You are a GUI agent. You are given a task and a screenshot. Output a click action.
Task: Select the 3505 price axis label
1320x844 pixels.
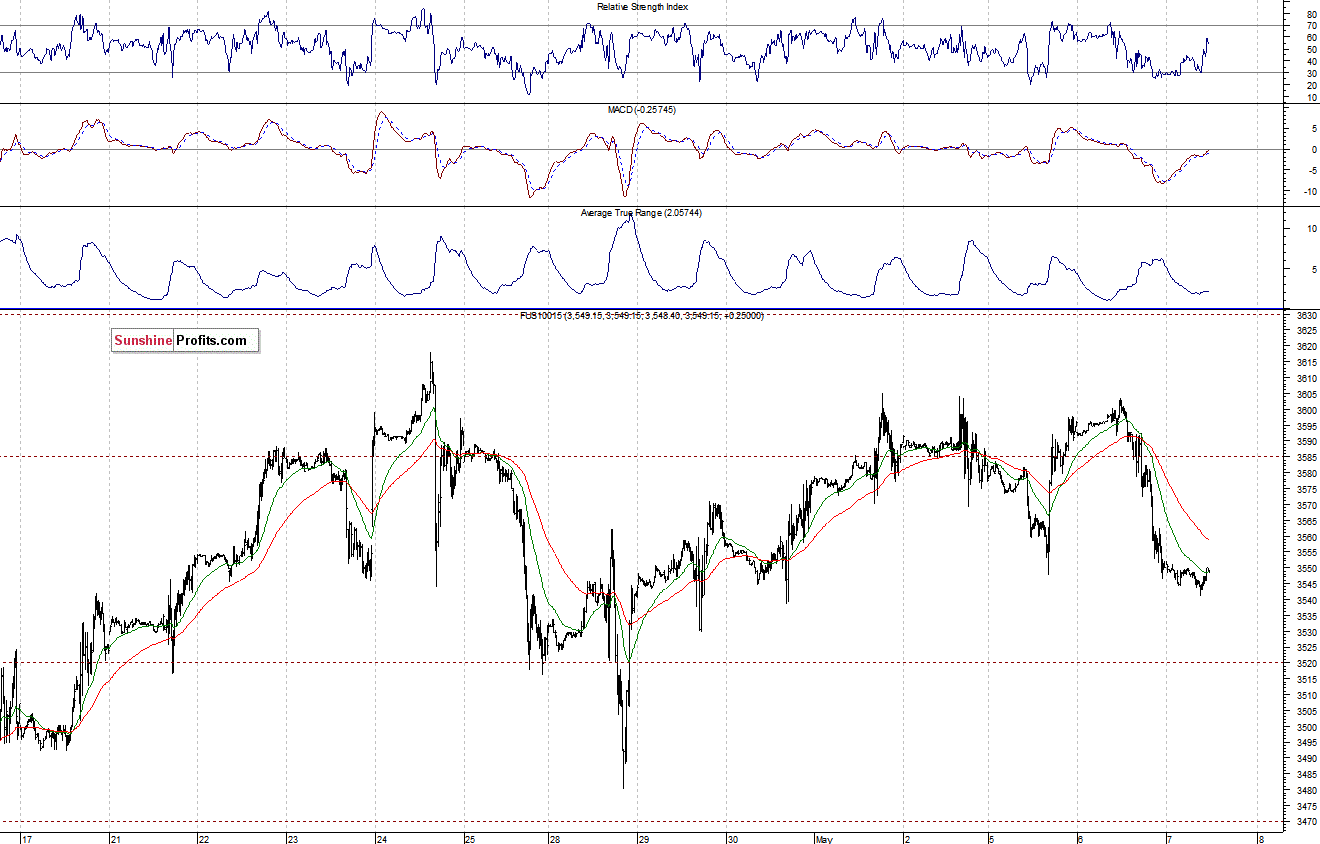[x=1306, y=711]
